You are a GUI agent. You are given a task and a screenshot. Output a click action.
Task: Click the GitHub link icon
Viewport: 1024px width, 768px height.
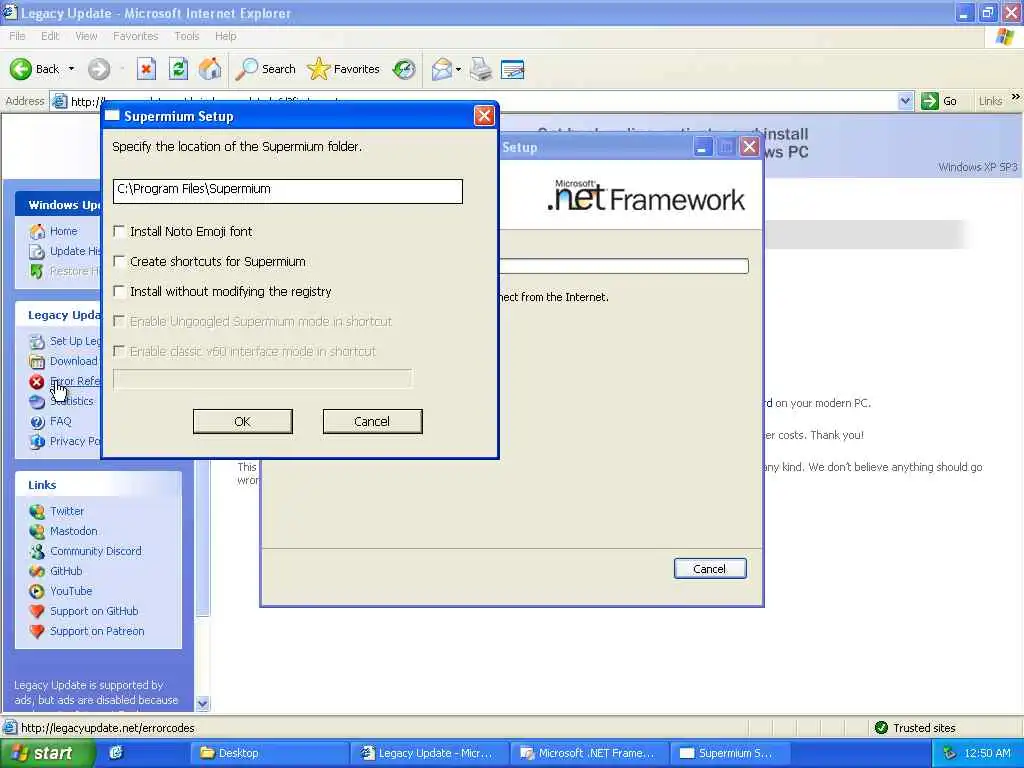click(37, 571)
